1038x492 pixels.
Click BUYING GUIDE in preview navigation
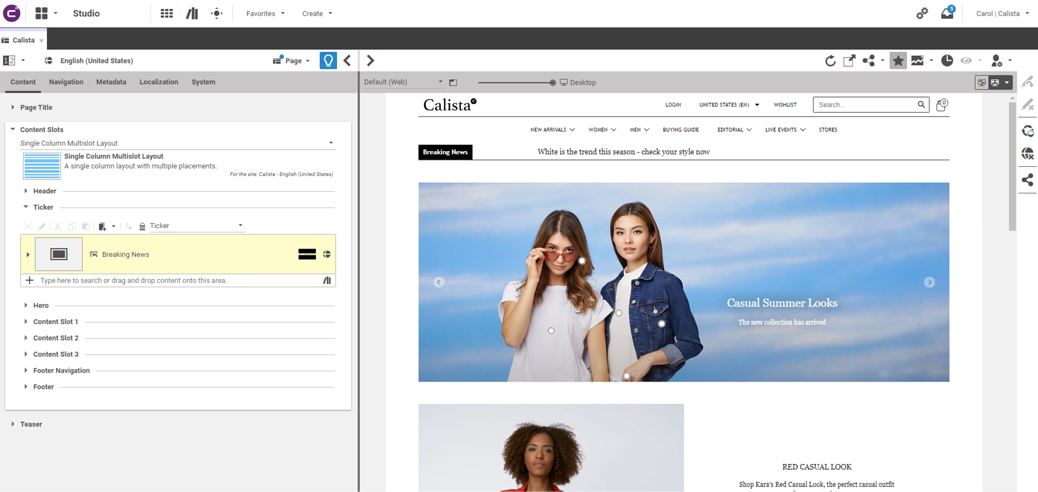point(681,130)
